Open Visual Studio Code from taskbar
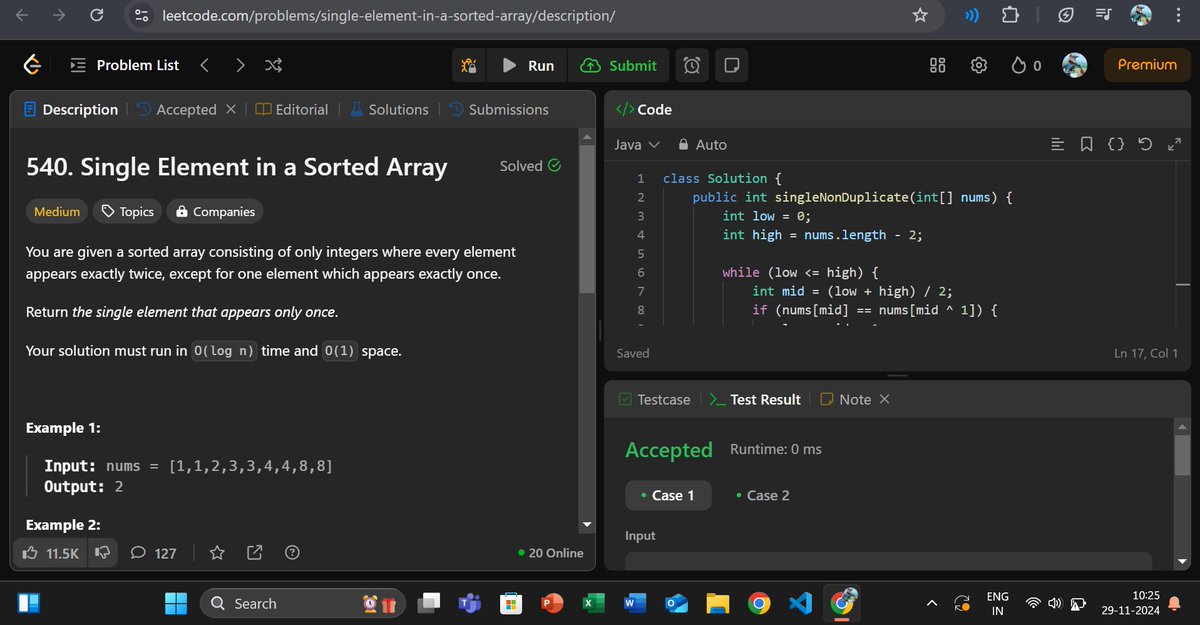 tap(799, 603)
